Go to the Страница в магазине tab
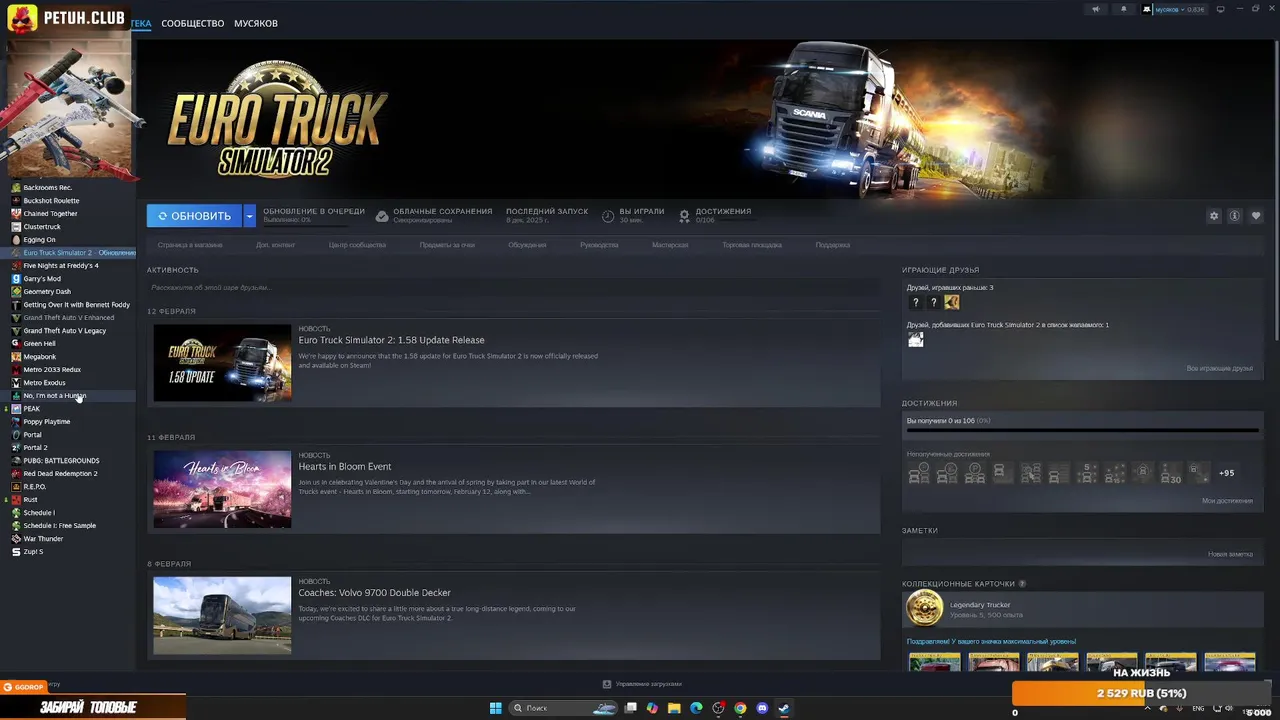The image size is (1280, 720). [x=190, y=245]
